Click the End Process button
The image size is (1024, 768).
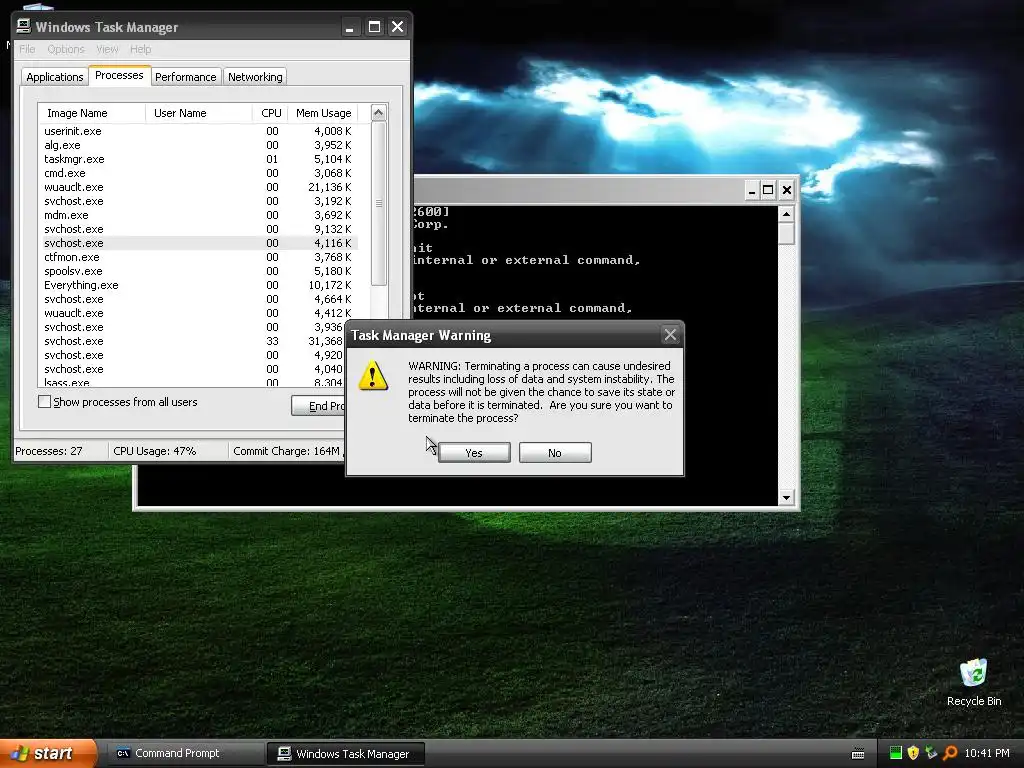click(x=319, y=406)
